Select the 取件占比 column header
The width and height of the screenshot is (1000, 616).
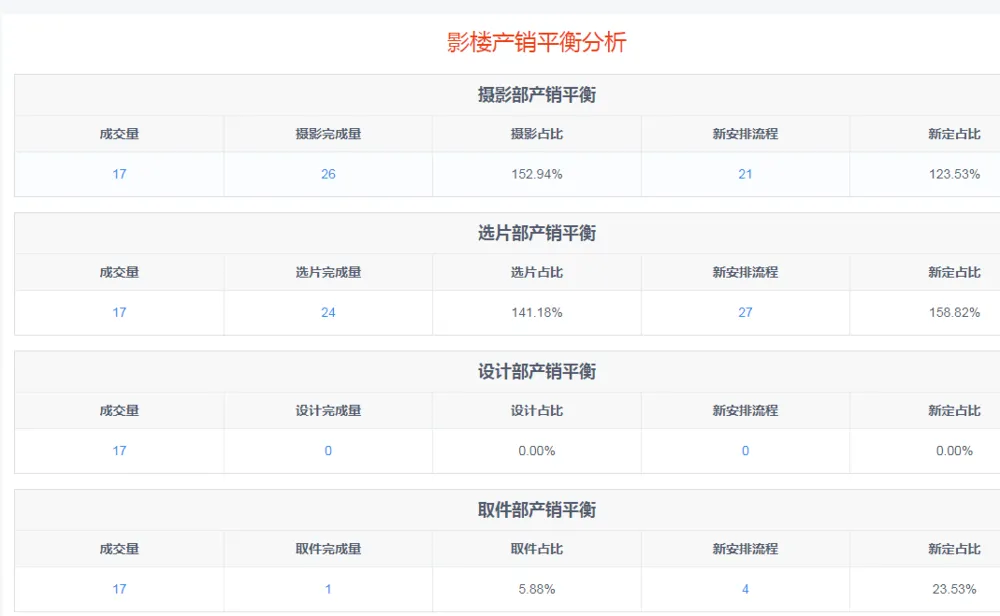coord(537,549)
